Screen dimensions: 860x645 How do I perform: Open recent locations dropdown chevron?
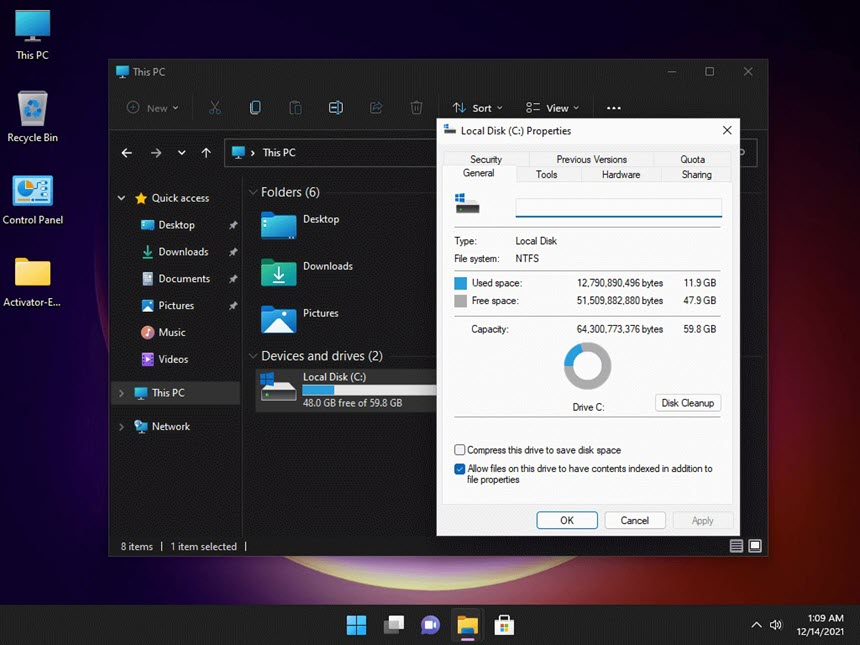pyautogui.click(x=182, y=153)
